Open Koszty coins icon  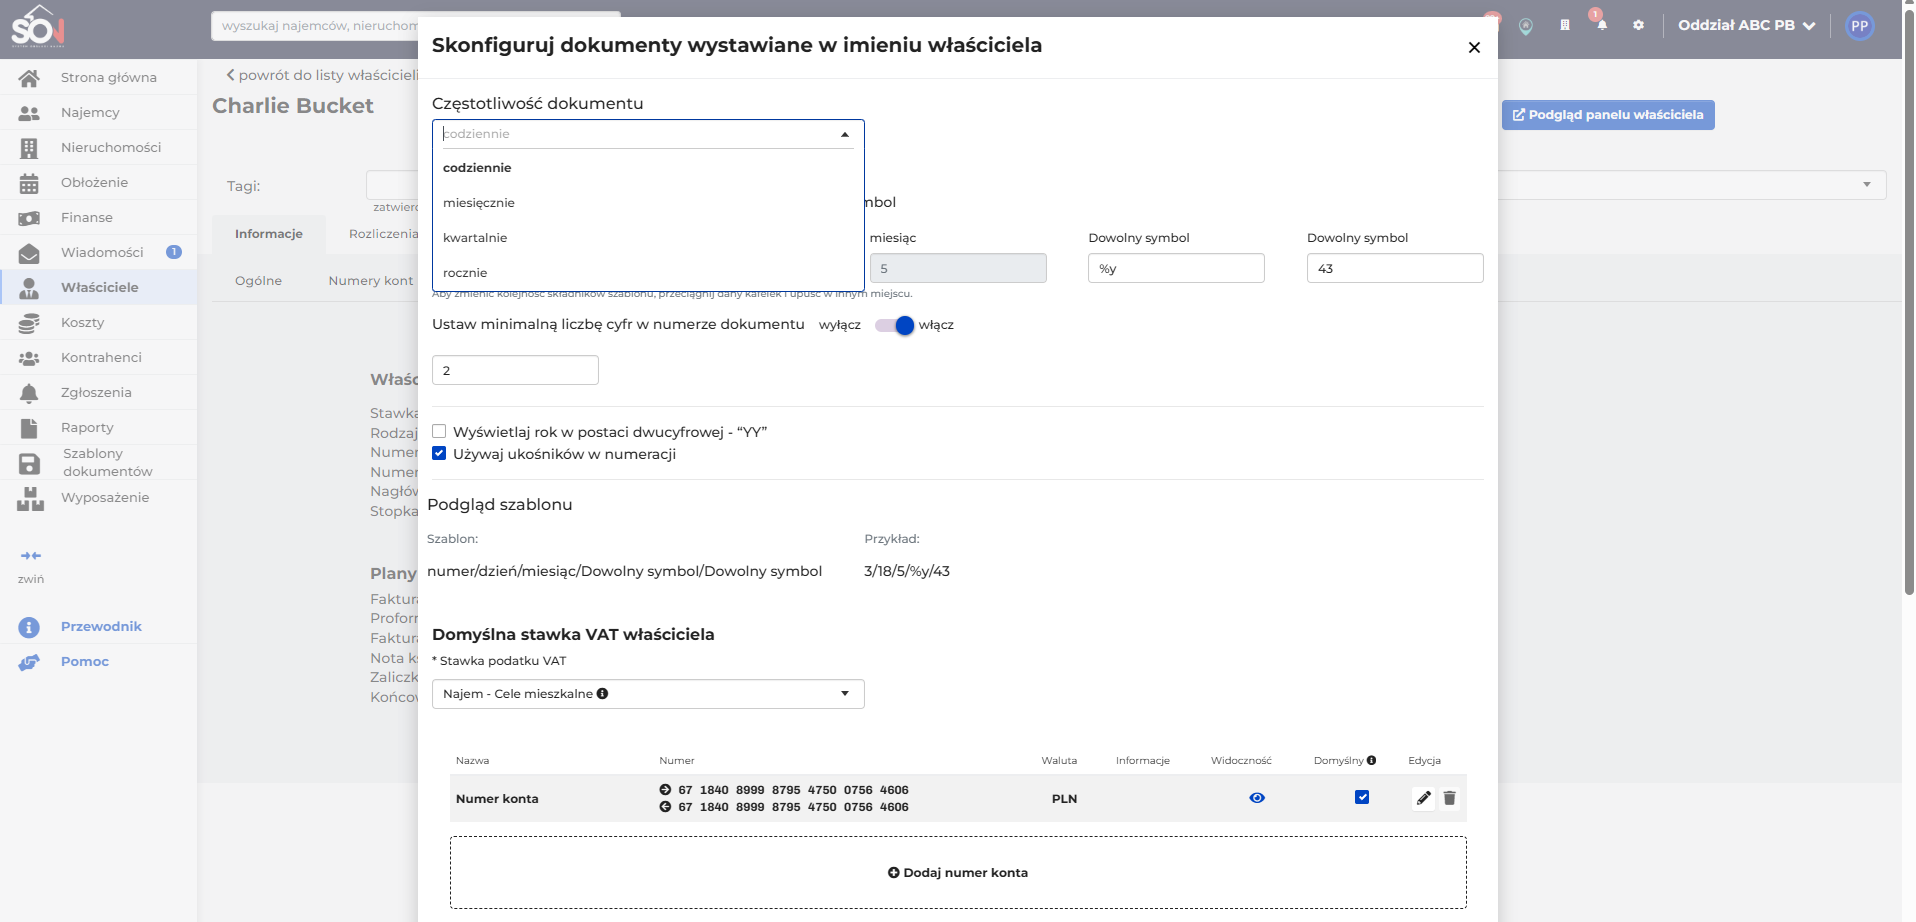[29, 323]
